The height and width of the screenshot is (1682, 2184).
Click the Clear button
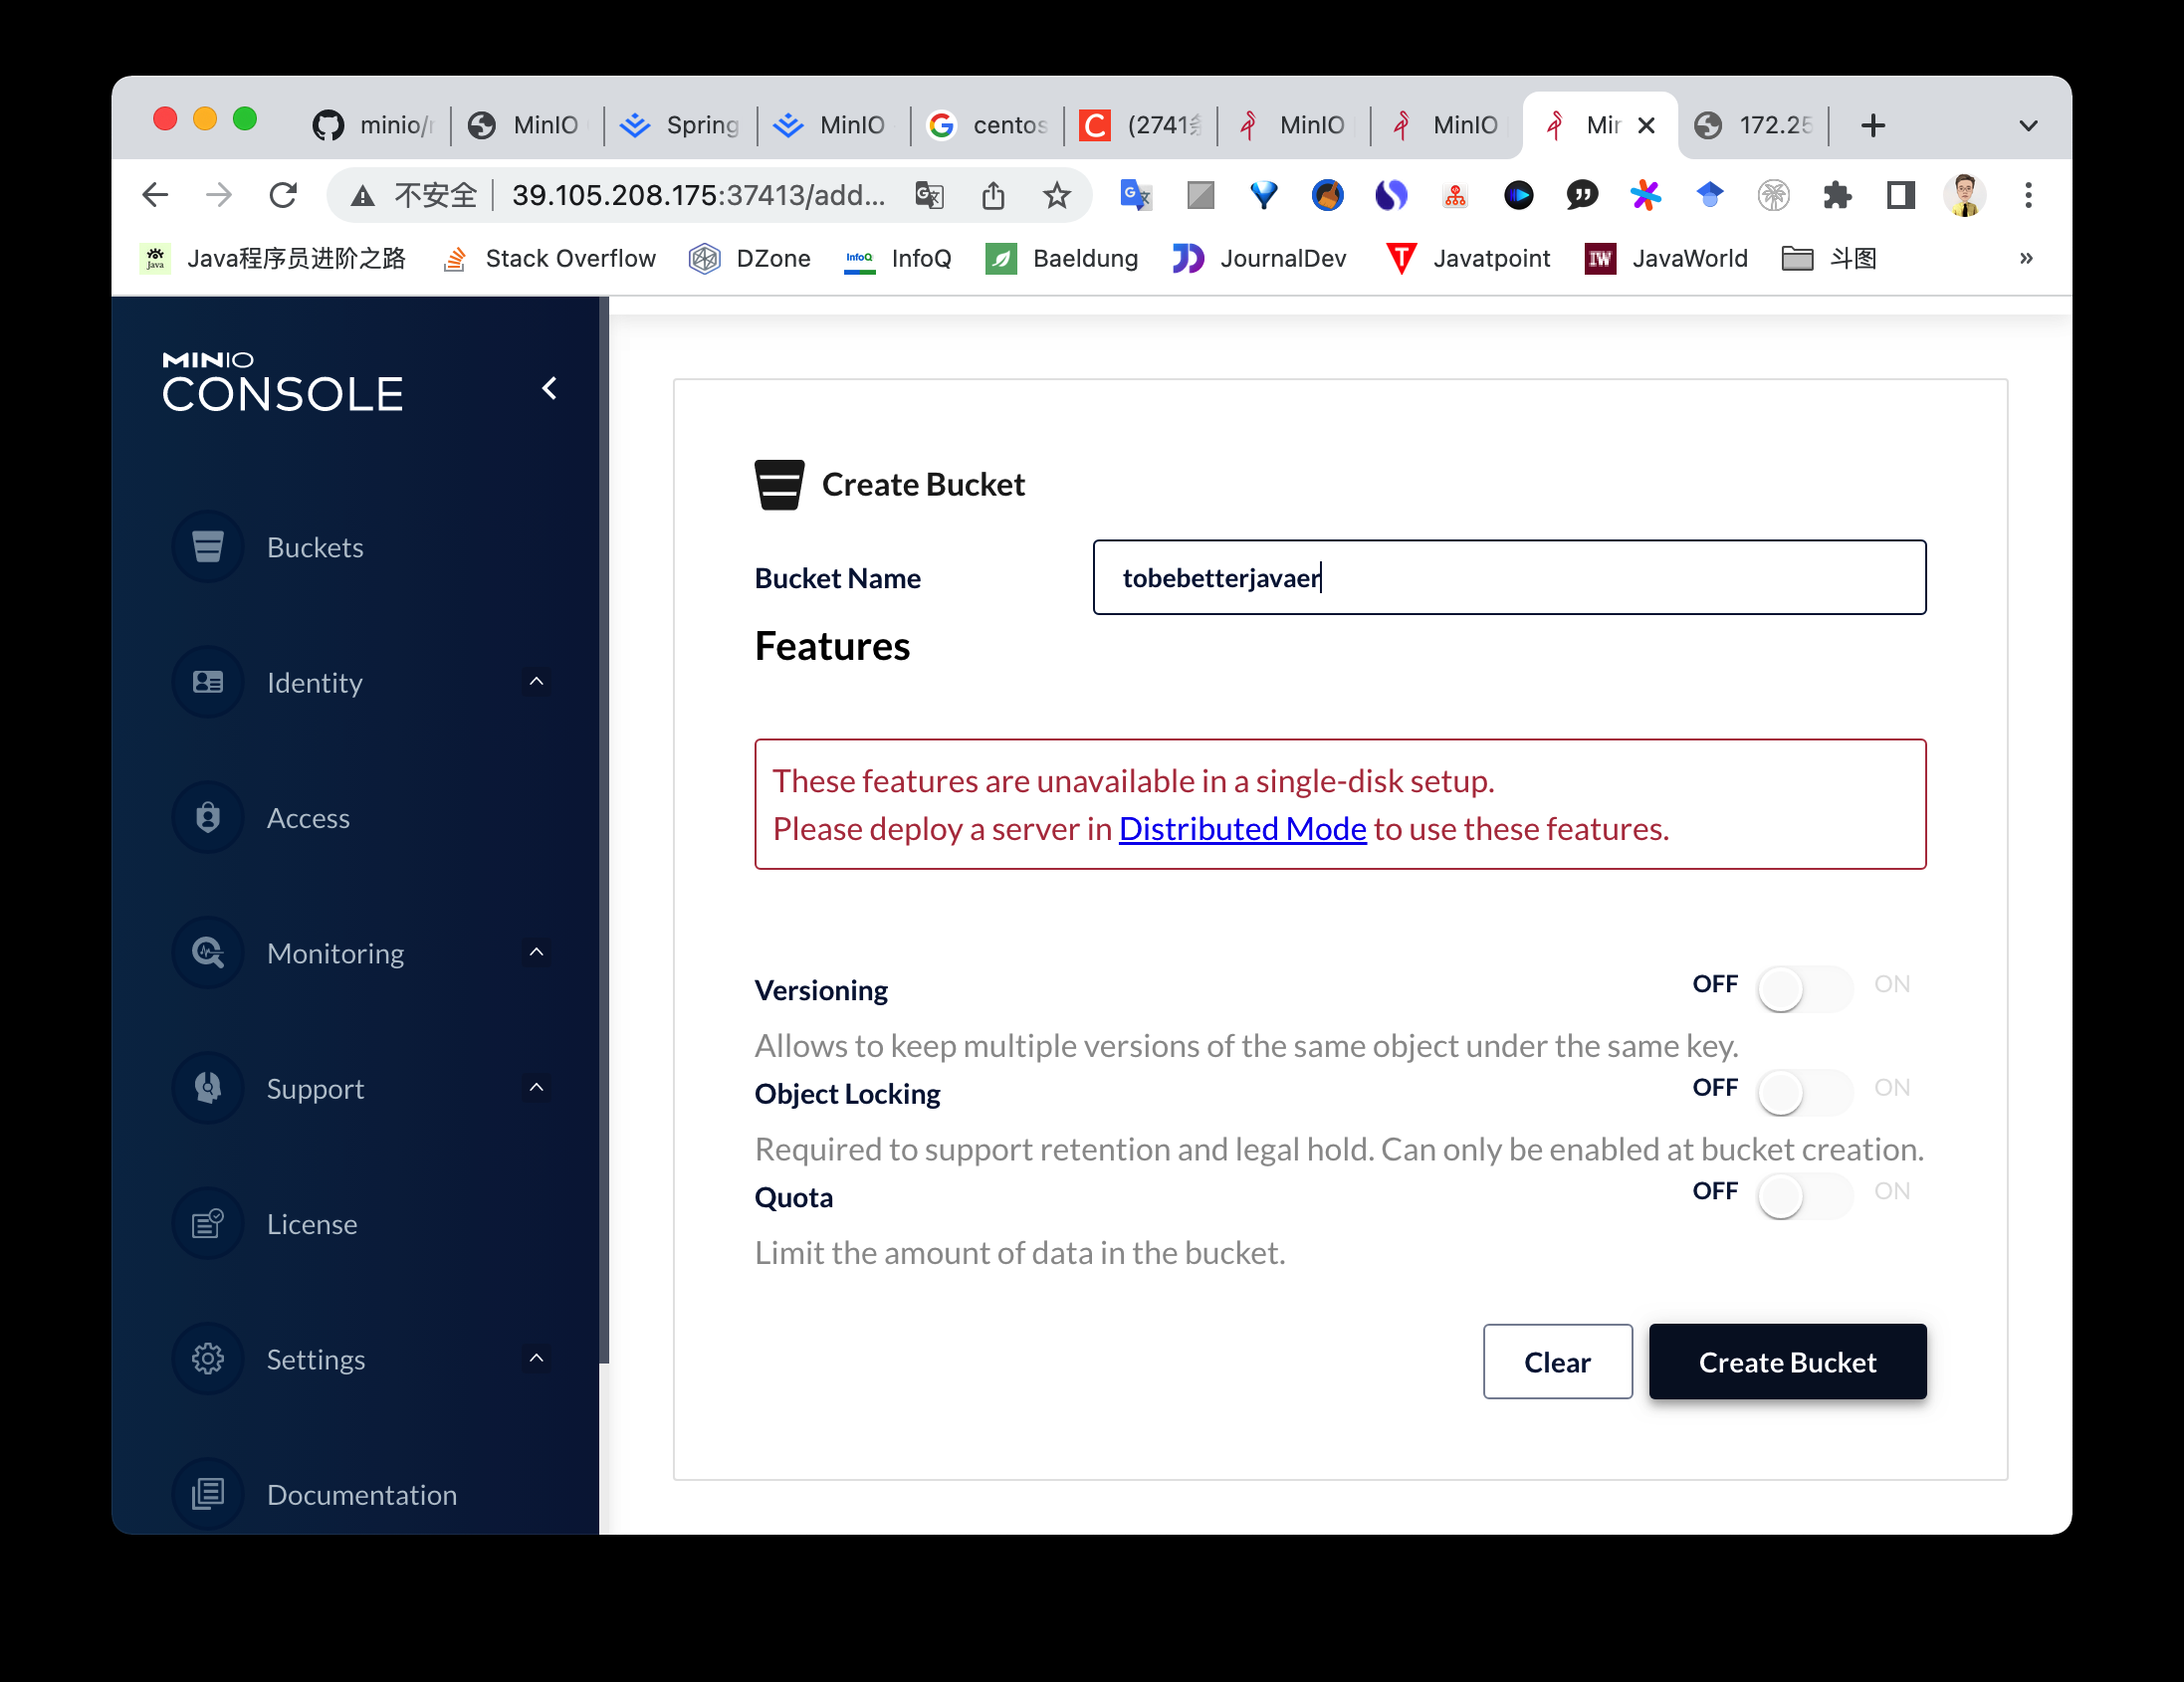pos(1556,1361)
